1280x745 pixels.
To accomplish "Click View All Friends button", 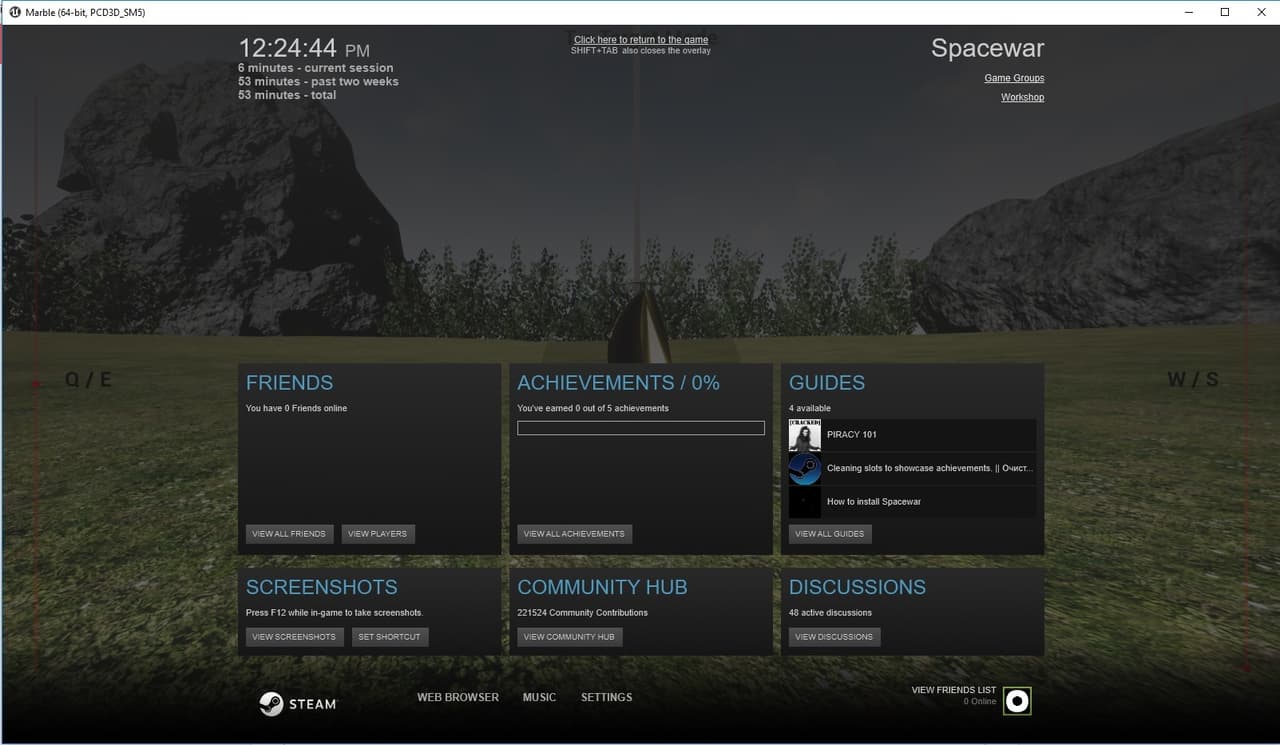I will (289, 534).
